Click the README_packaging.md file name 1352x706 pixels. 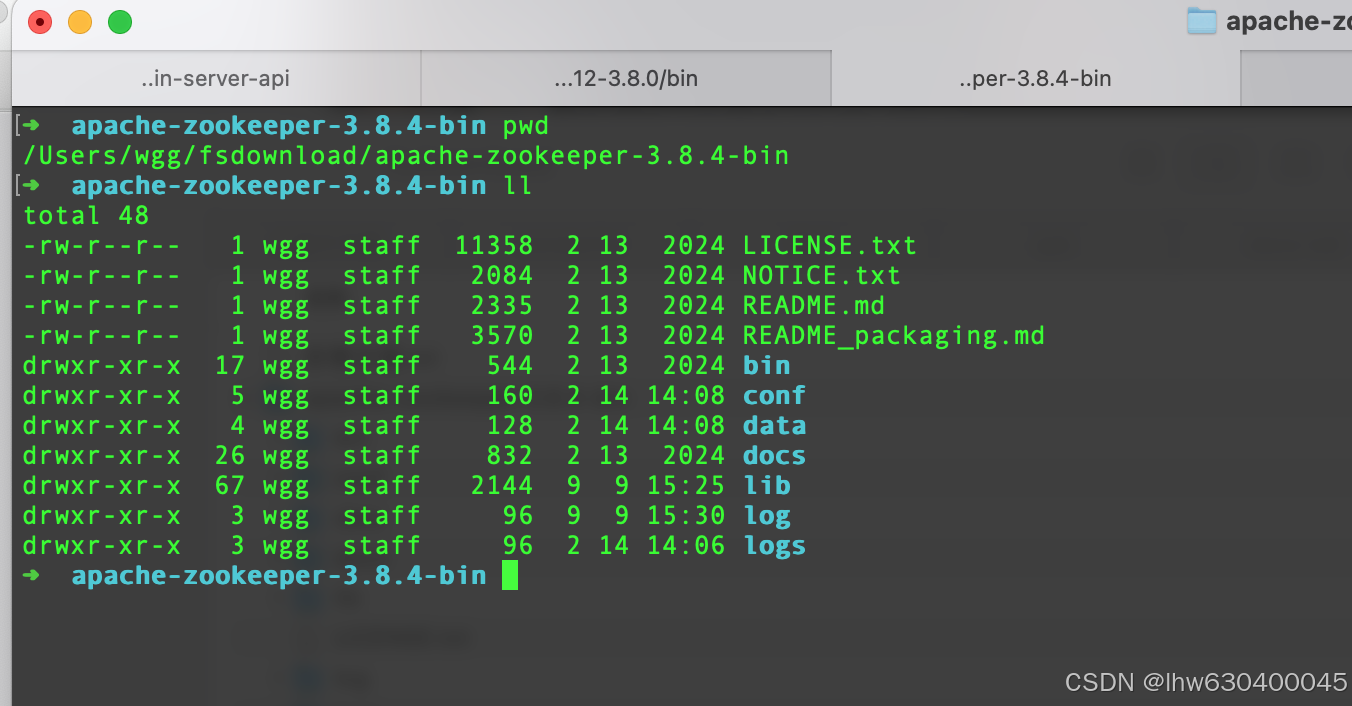coord(893,336)
